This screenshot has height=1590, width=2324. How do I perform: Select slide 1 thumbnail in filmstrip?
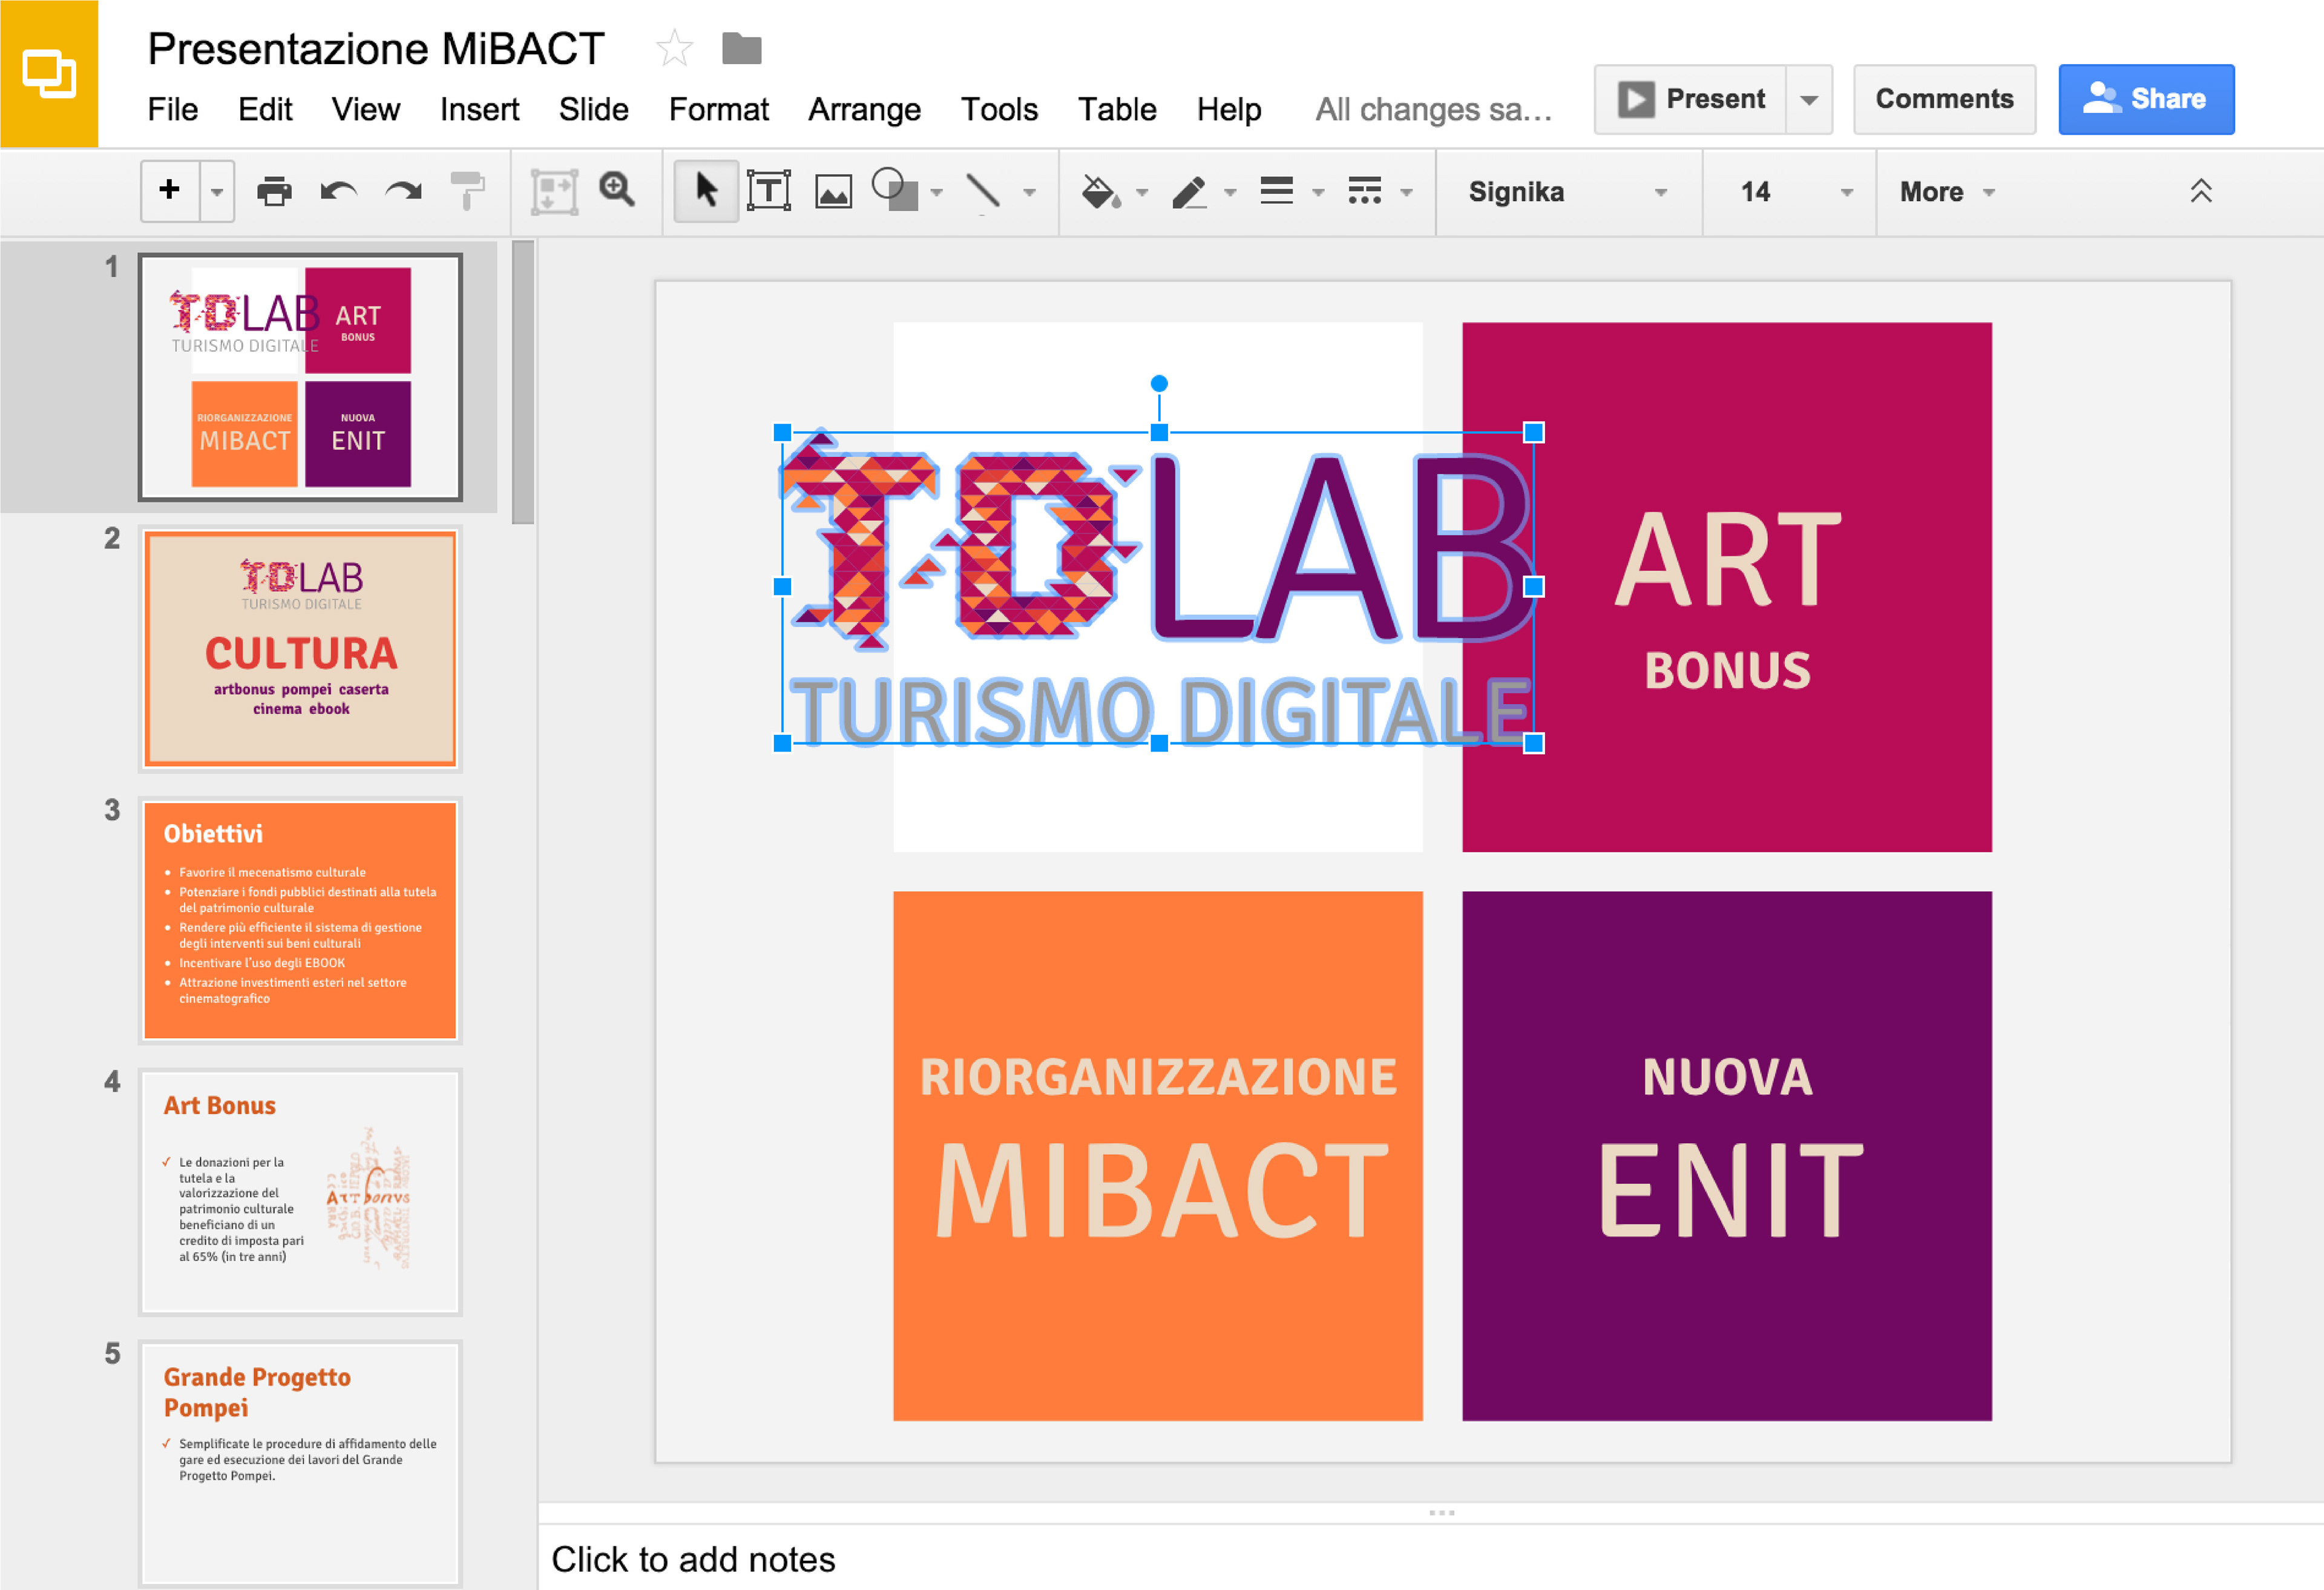(300, 377)
